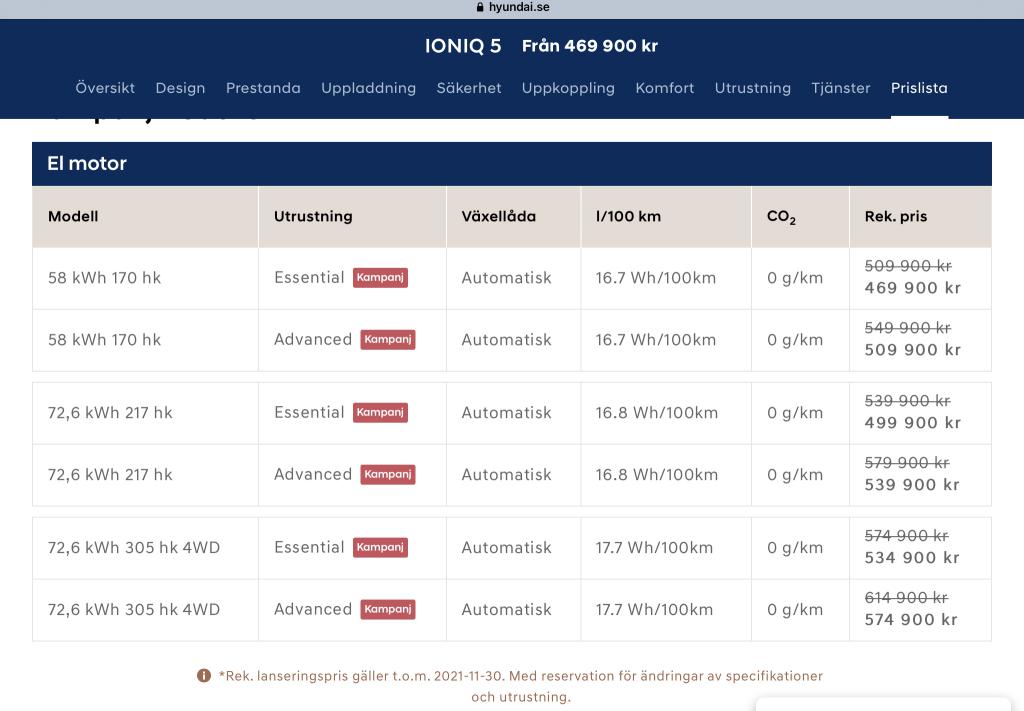This screenshot has width=1024, height=711.
Task: Open the Uppkoppling tab
Action: [568, 88]
